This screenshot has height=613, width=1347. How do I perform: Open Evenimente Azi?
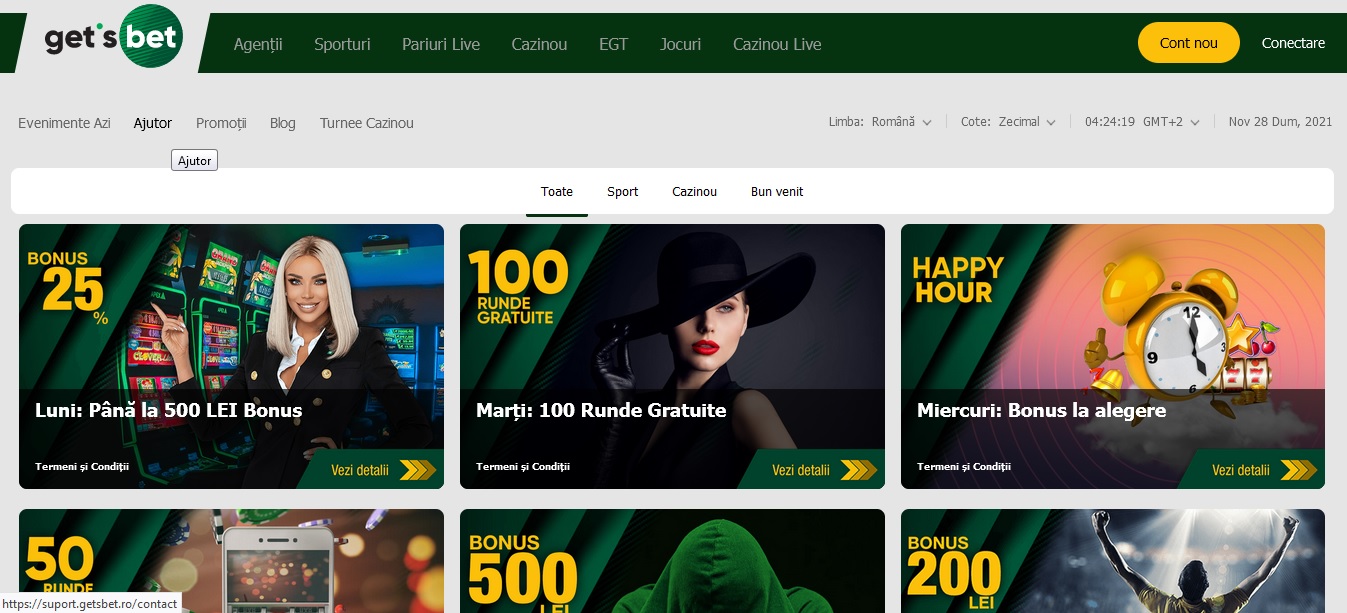[64, 123]
